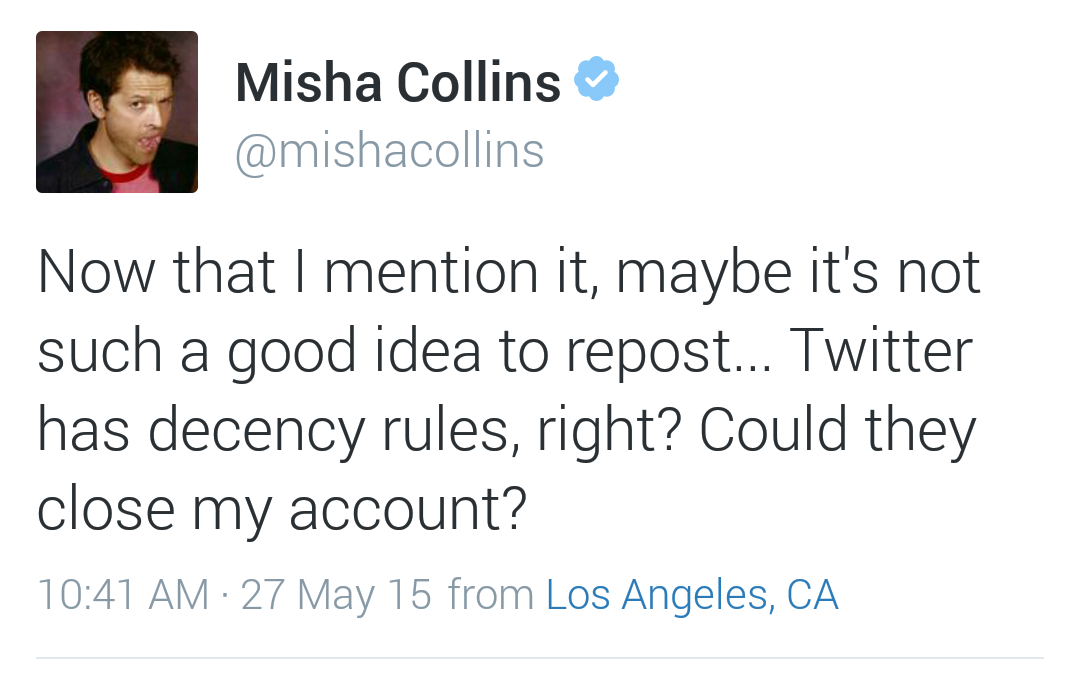Click the 27 May 15 date
This screenshot has height=676, width=1080.
(x=336, y=595)
